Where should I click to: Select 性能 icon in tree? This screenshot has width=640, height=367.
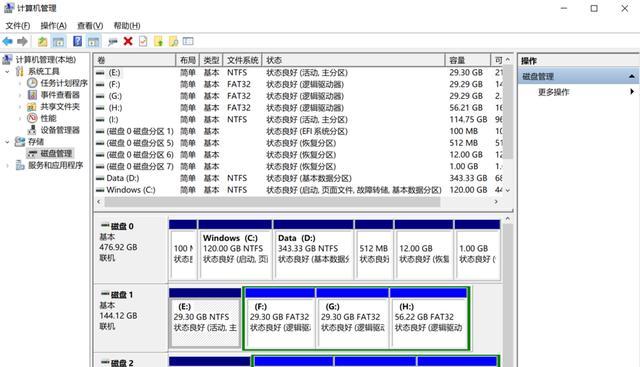[x=32, y=118]
